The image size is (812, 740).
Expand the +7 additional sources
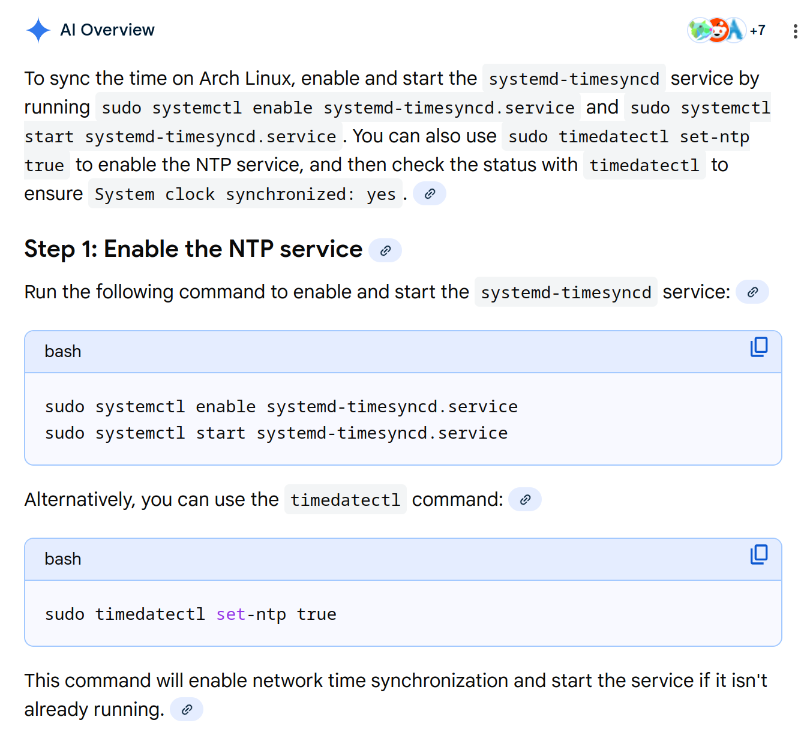coord(757,30)
